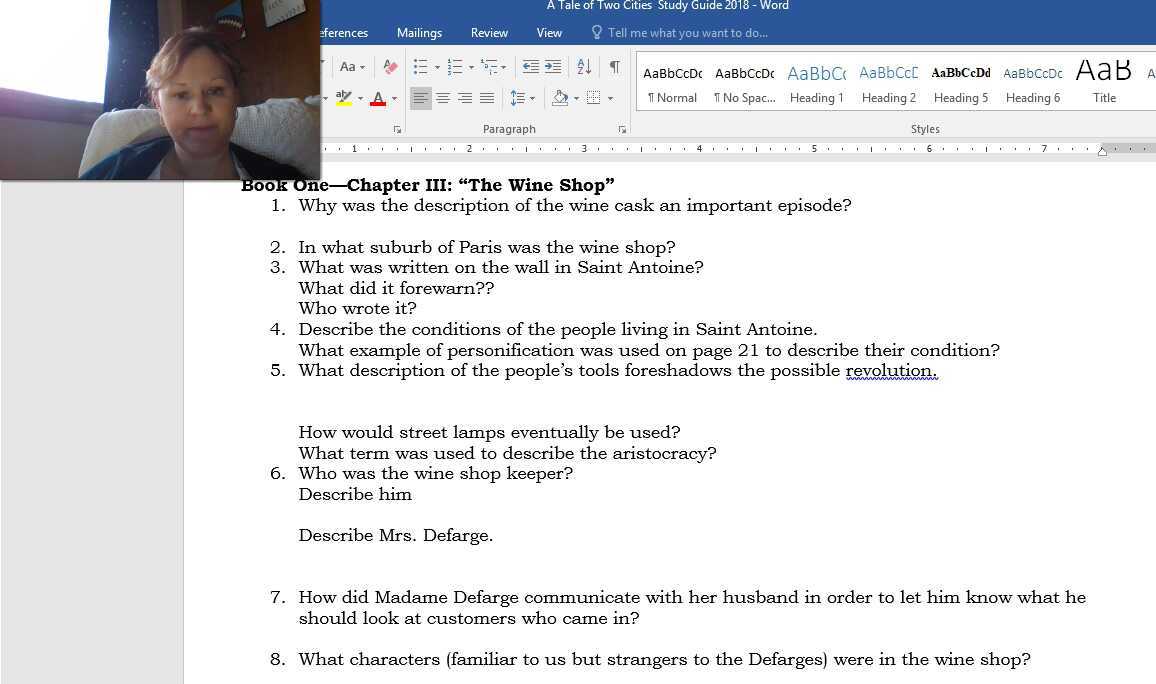The image size is (1156, 684).
Task: Toggle justify paragraph alignment
Action: tap(487, 97)
